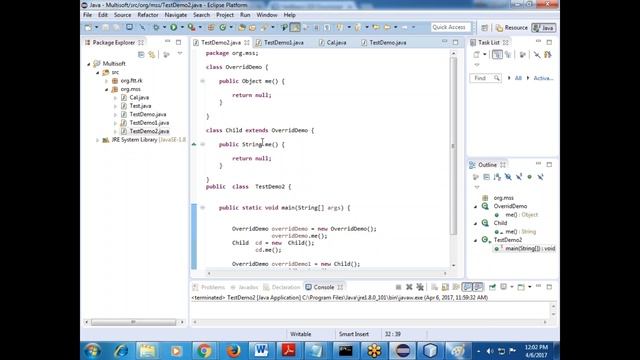Open Windows Start menu
The height and width of the screenshot is (360, 640).
click(93, 351)
